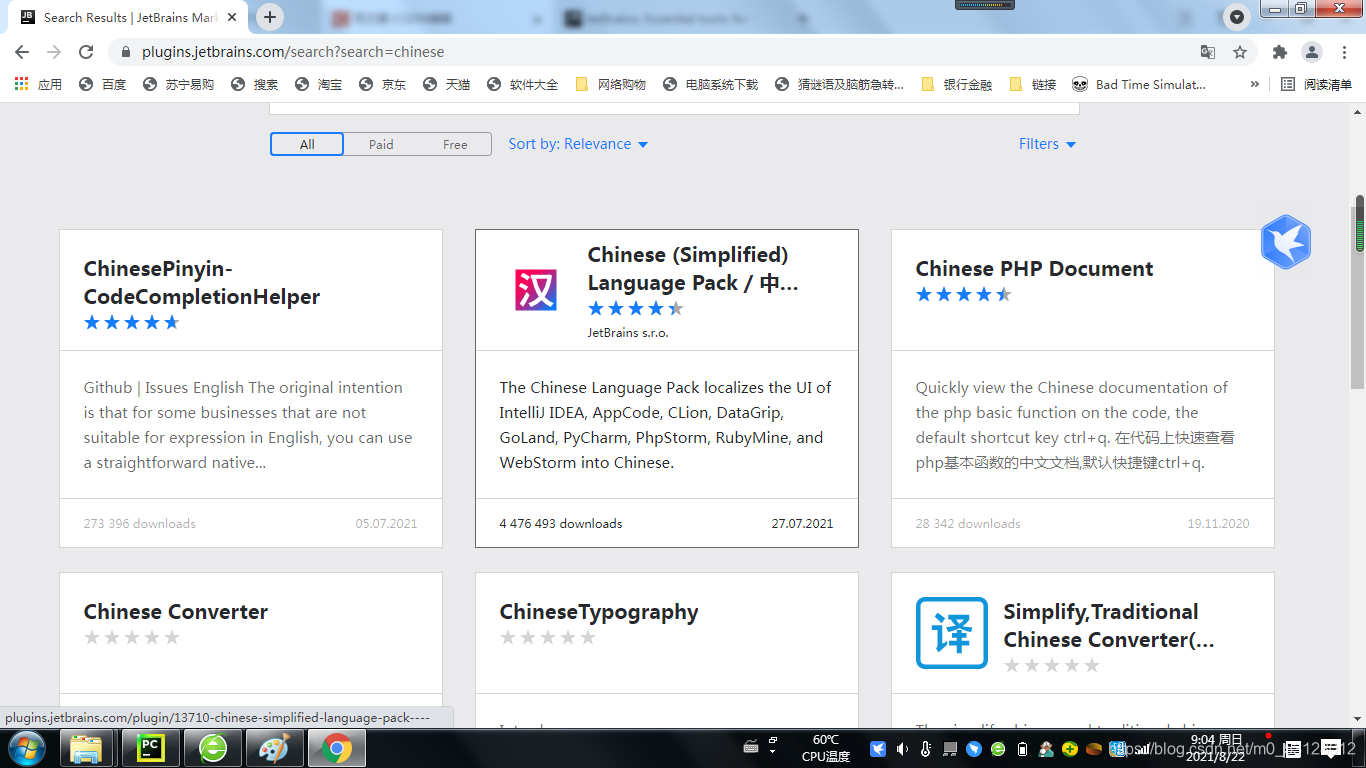Click the blue bird floating widget icon

[x=1286, y=242]
